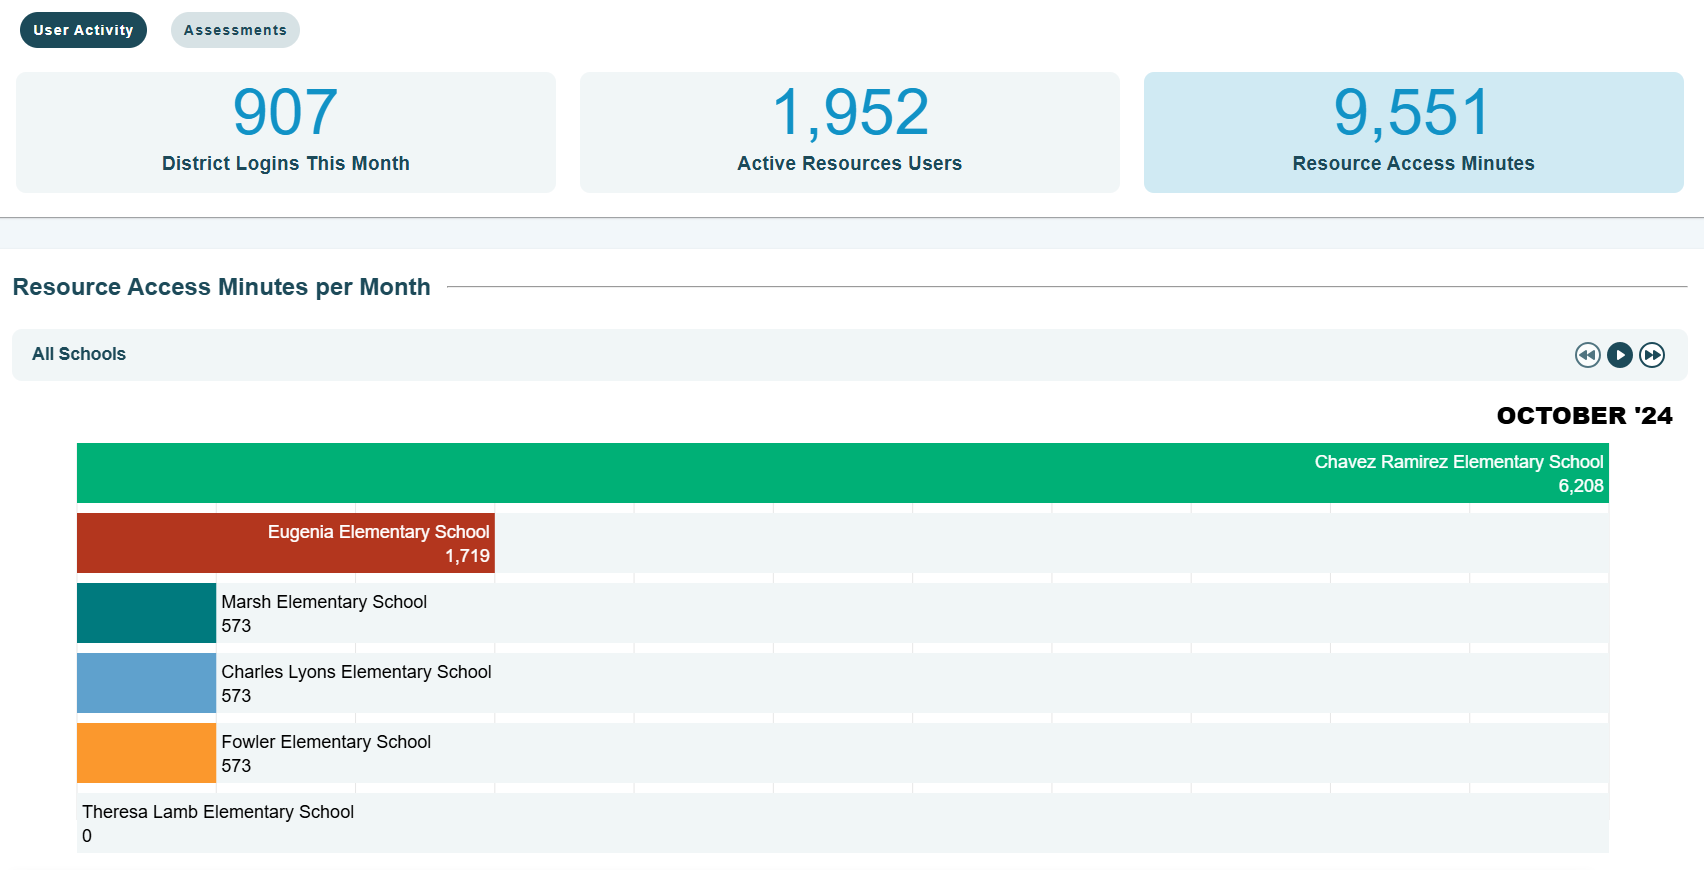This screenshot has width=1704, height=870.
Task: Click the 9,551 minutes number
Action: tap(1412, 112)
